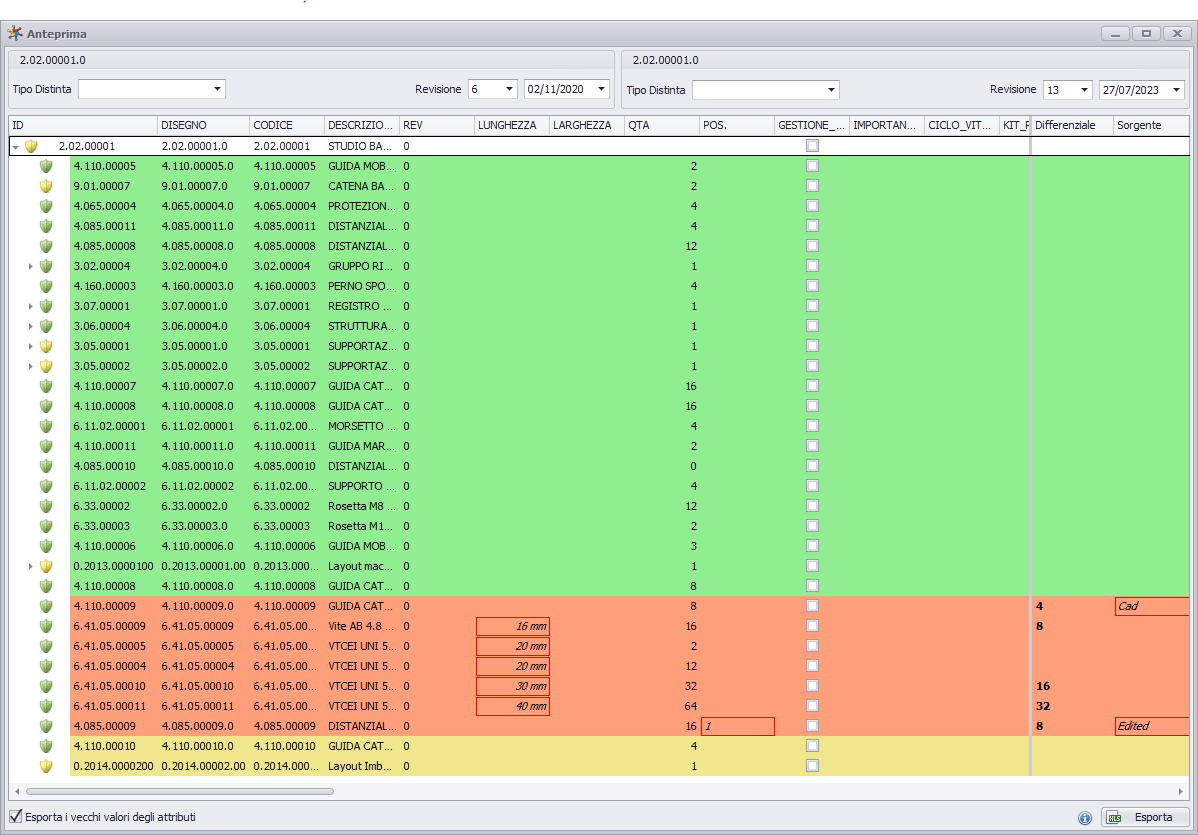
Task: Sort by the CODICE column header
Action: tap(287, 125)
